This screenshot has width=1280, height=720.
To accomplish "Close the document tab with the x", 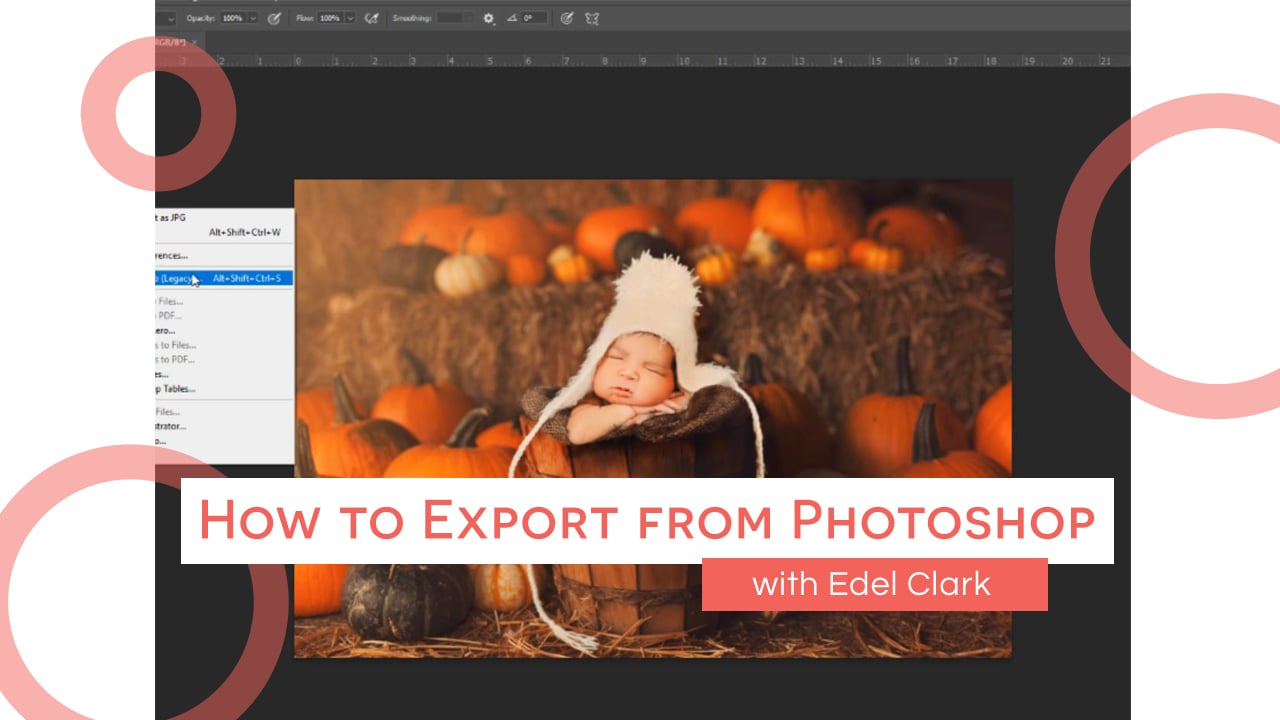I will [194, 42].
